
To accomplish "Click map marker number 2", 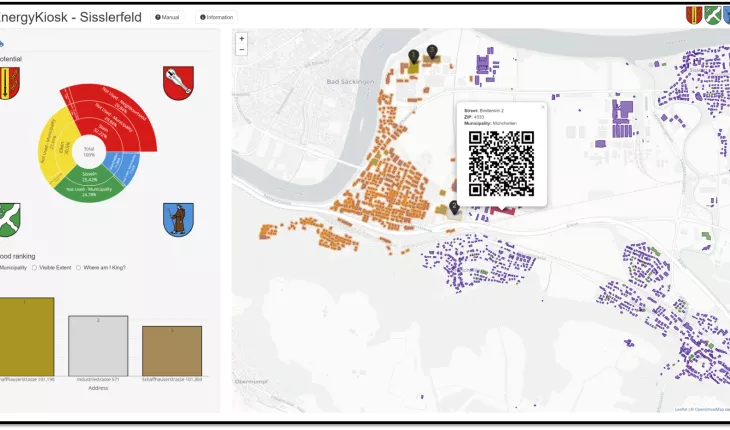I will [454, 208].
